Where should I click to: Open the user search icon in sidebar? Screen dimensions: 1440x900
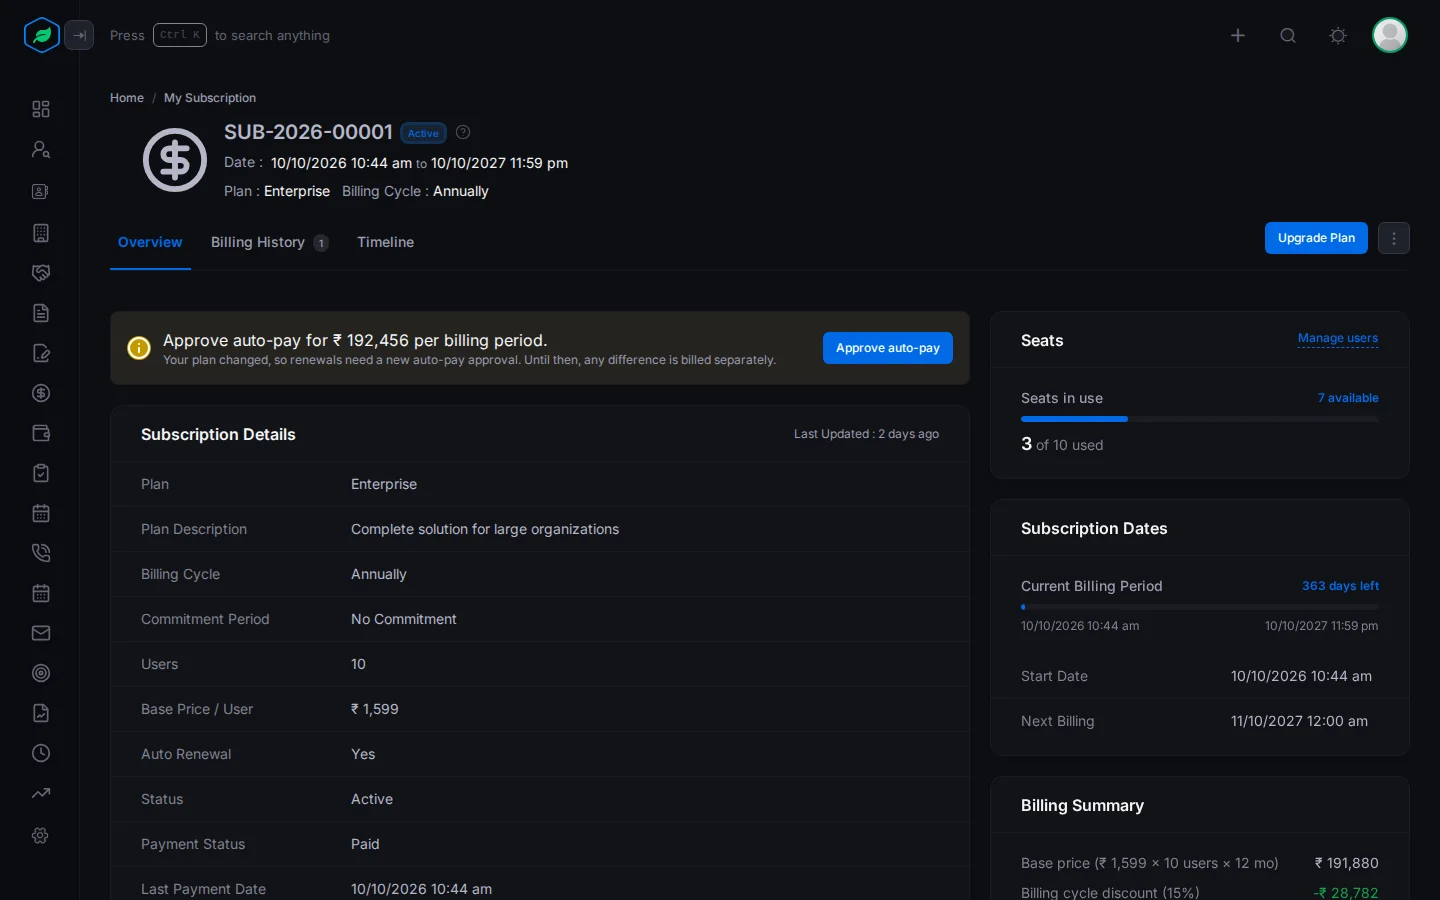pyautogui.click(x=41, y=149)
